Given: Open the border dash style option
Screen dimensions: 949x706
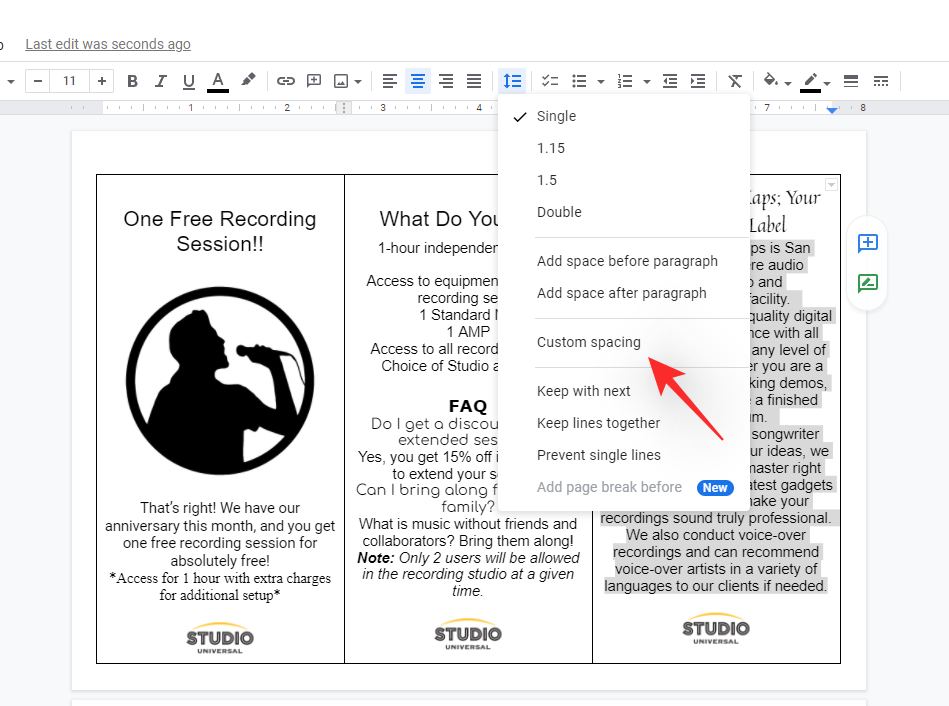Looking at the screenshot, I should click(881, 81).
